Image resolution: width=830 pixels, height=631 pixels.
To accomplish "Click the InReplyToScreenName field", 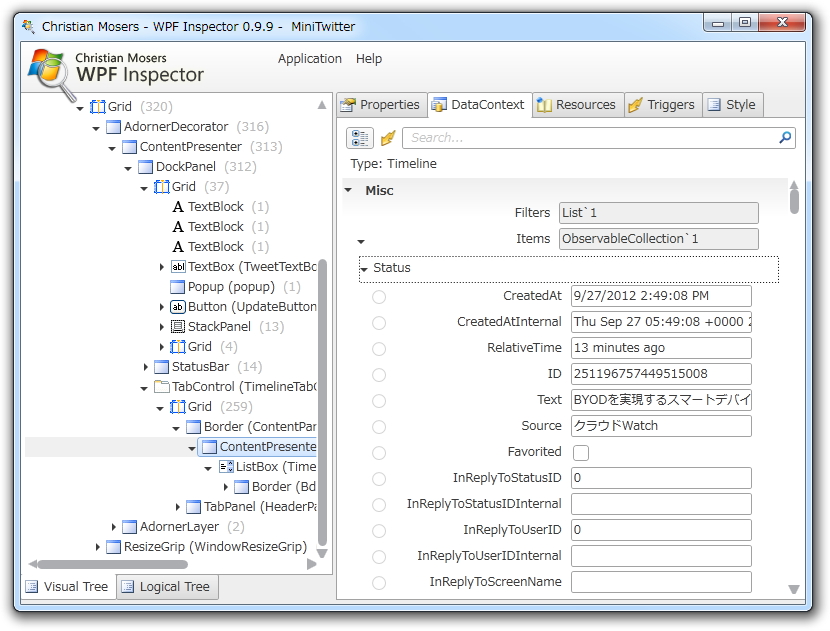I will pyautogui.click(x=661, y=582).
